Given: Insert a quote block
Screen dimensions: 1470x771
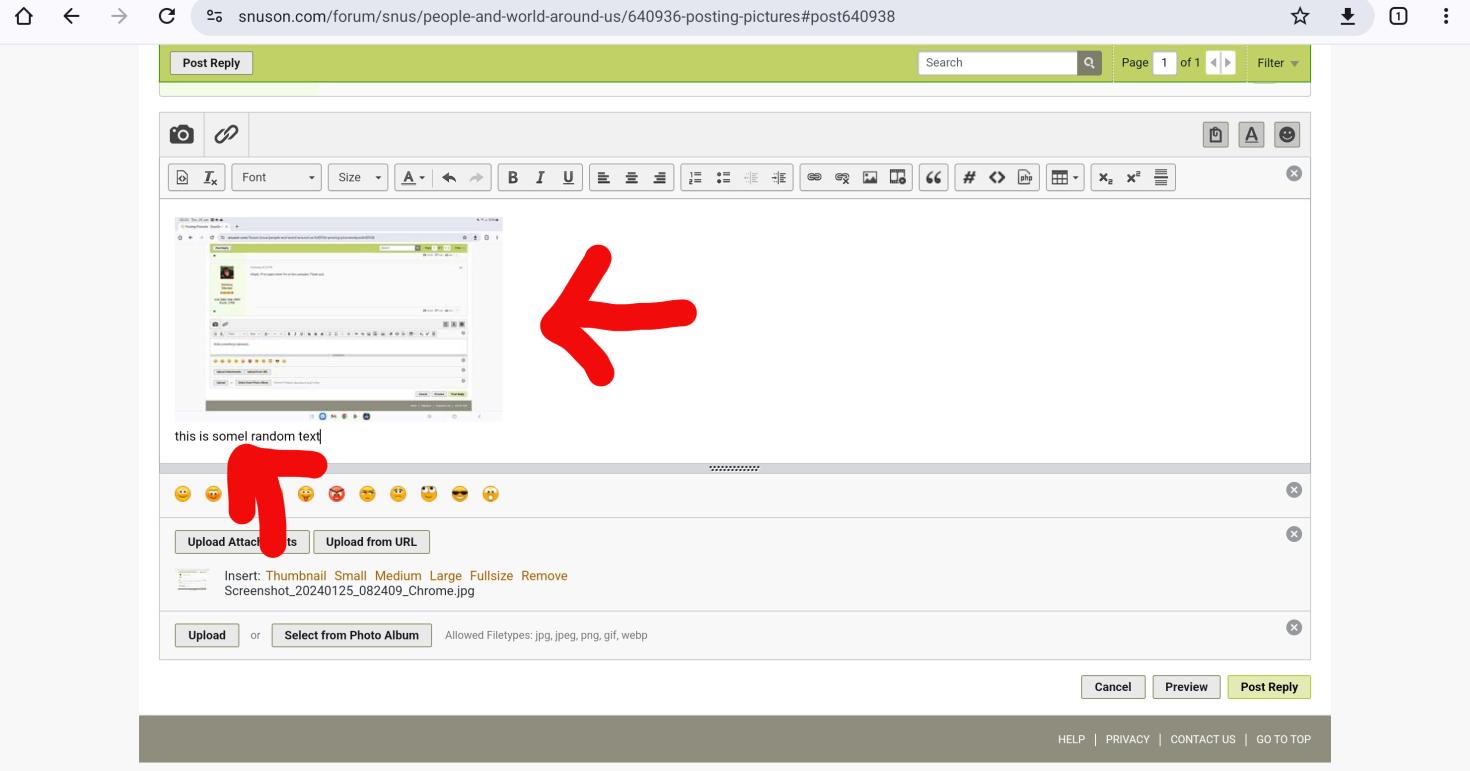Looking at the screenshot, I should [934, 177].
